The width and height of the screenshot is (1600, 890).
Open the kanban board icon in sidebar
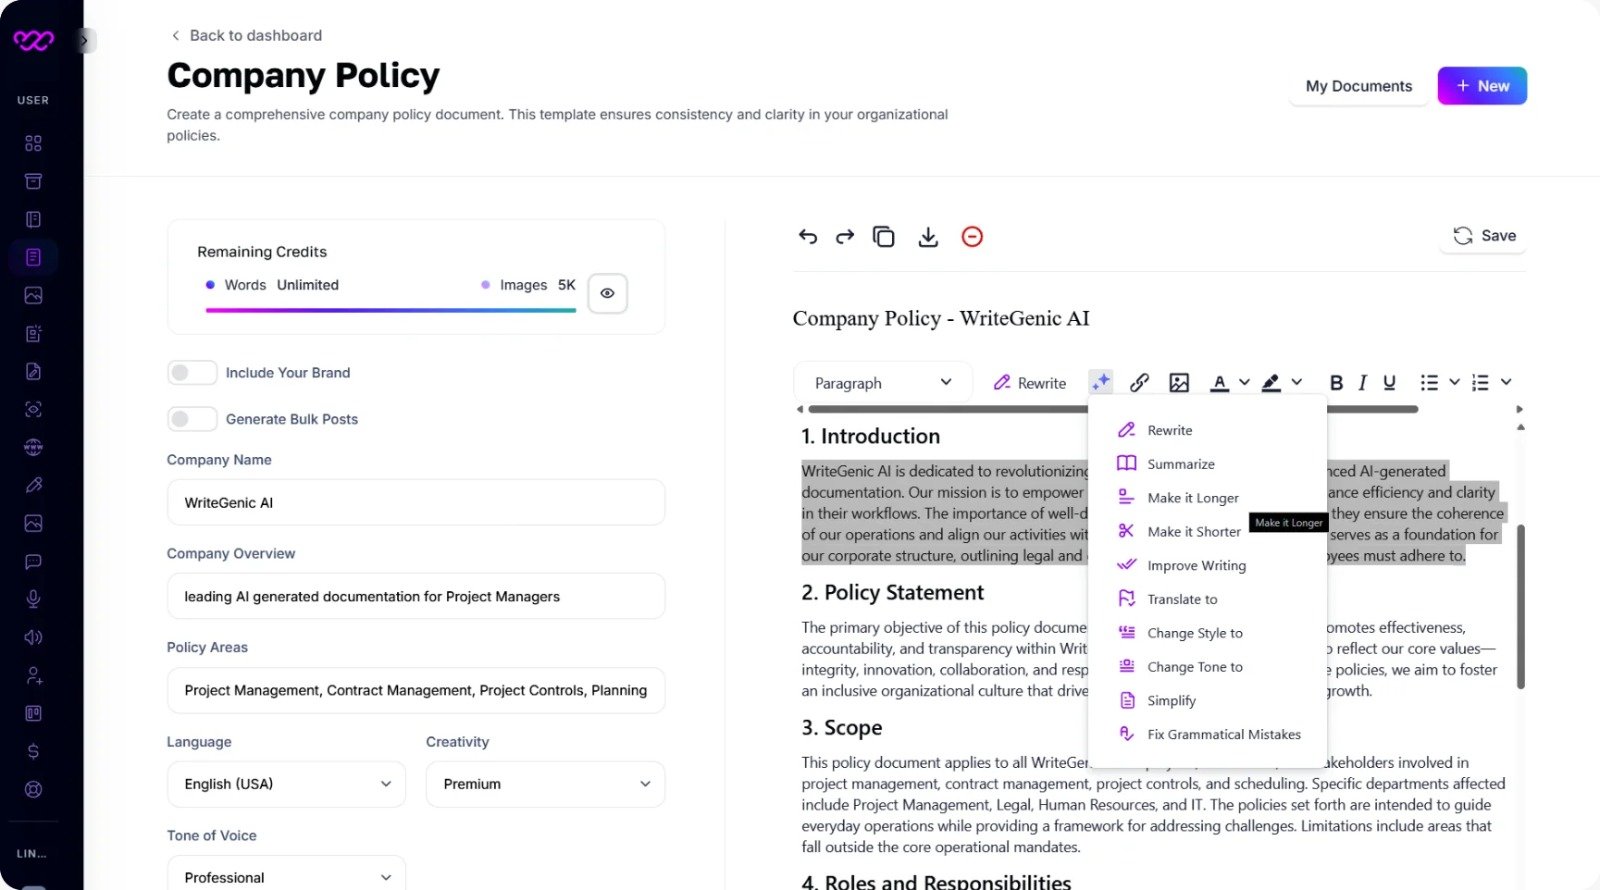33,713
